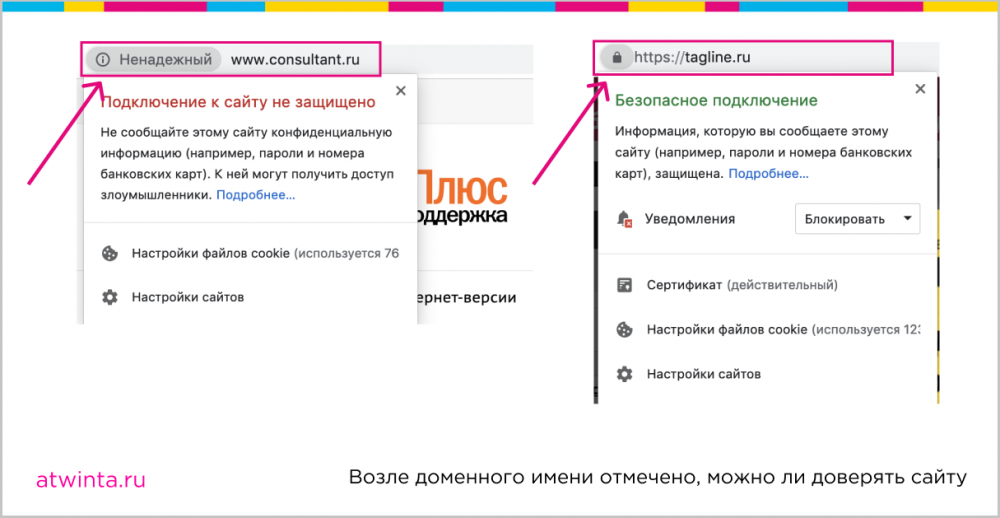Click the orange Плюс logo
Viewport: 1000px width, 518px height.
[x=462, y=188]
